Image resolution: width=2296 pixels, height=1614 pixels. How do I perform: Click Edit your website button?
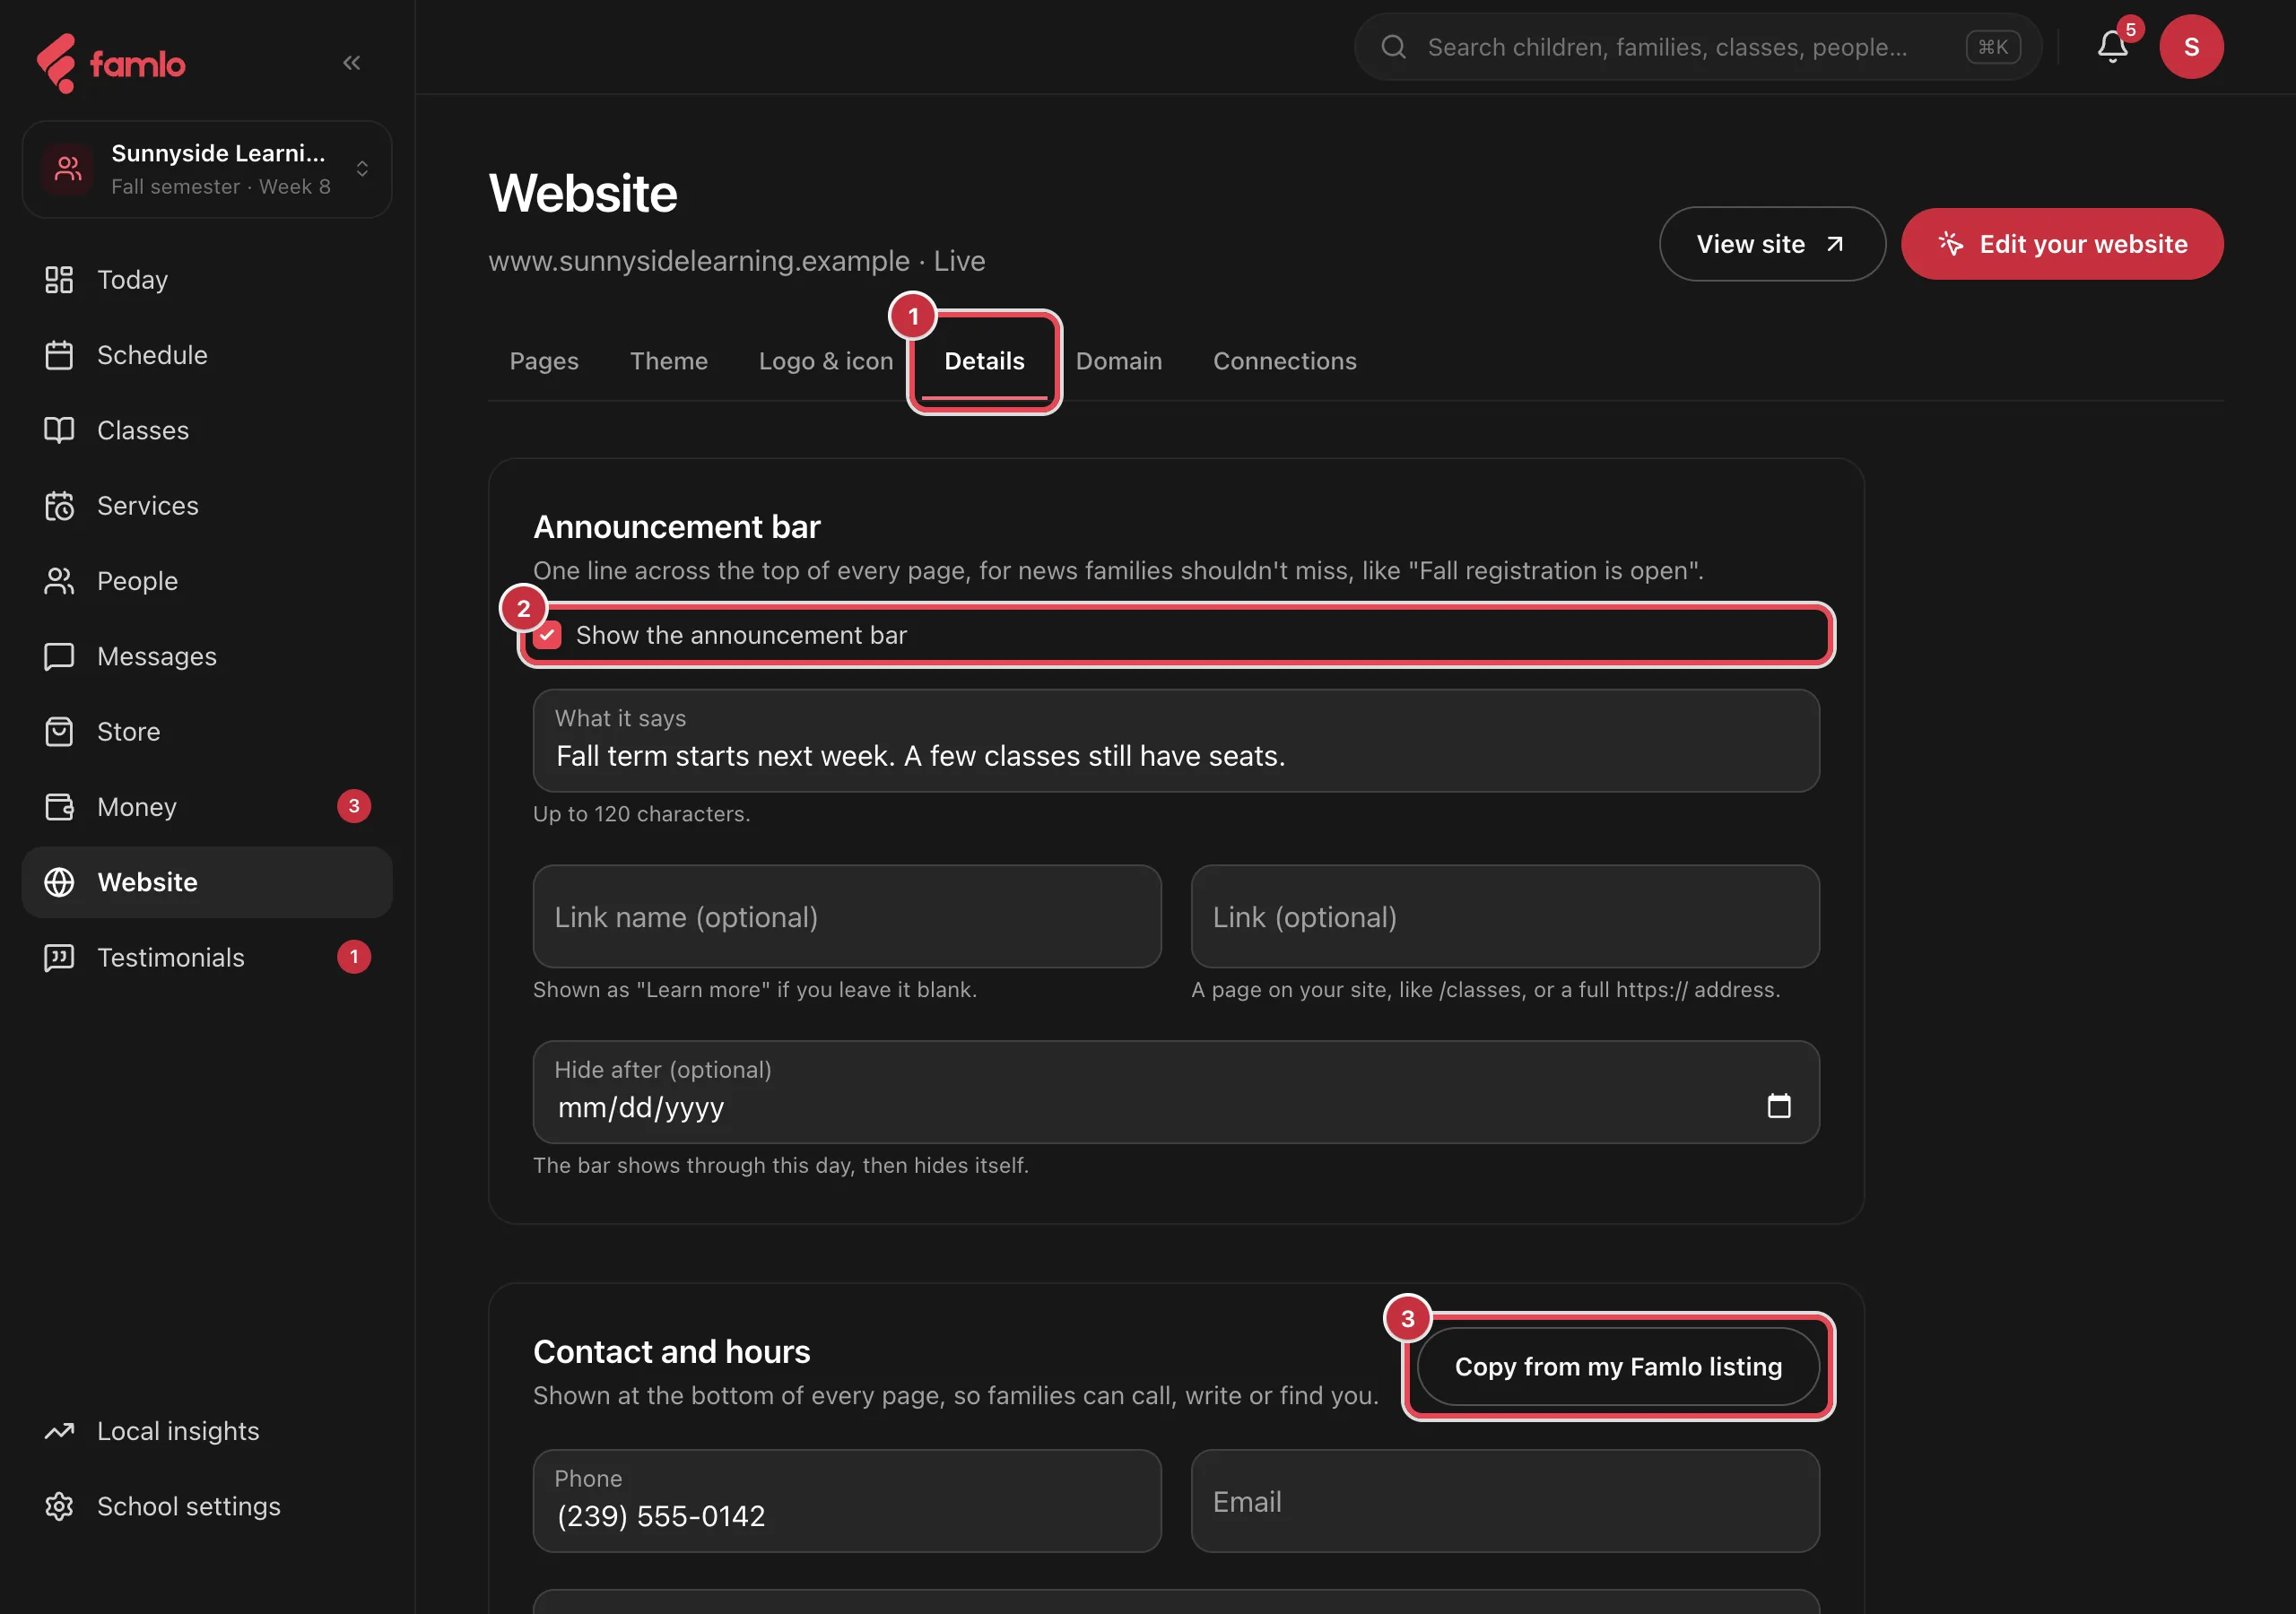point(2061,244)
